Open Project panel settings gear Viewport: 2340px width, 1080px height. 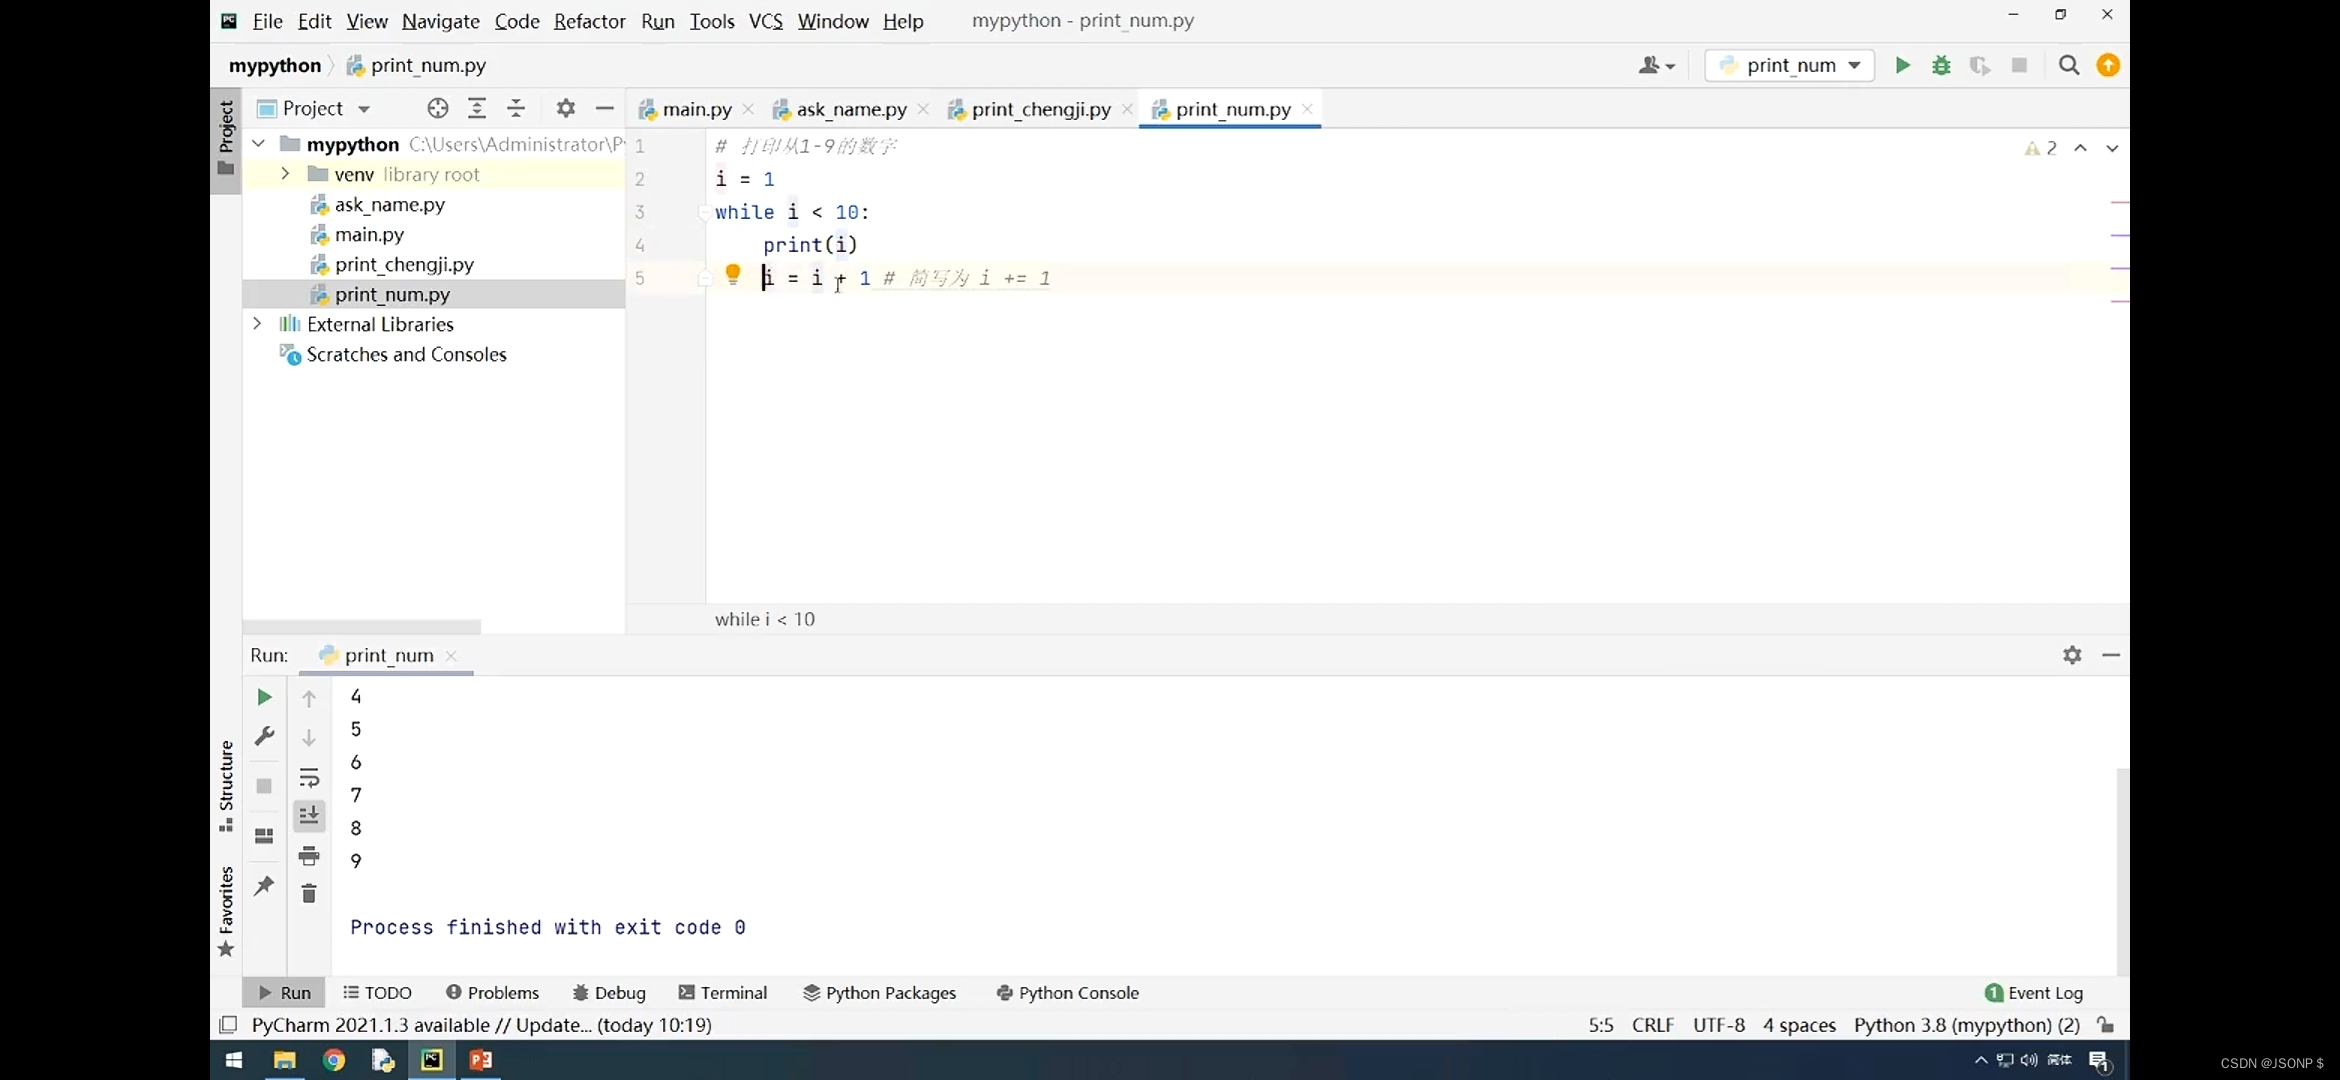tap(565, 108)
